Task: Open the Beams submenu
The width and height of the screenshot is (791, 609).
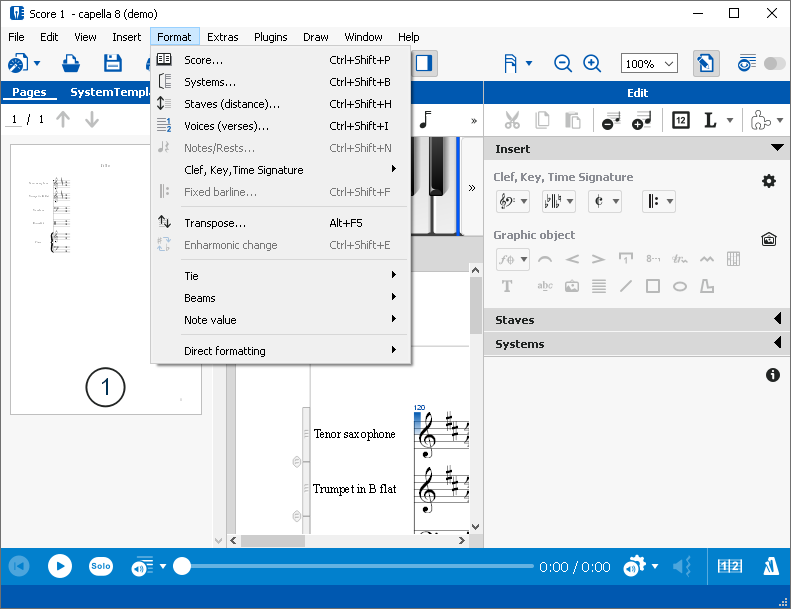Action: pos(280,298)
